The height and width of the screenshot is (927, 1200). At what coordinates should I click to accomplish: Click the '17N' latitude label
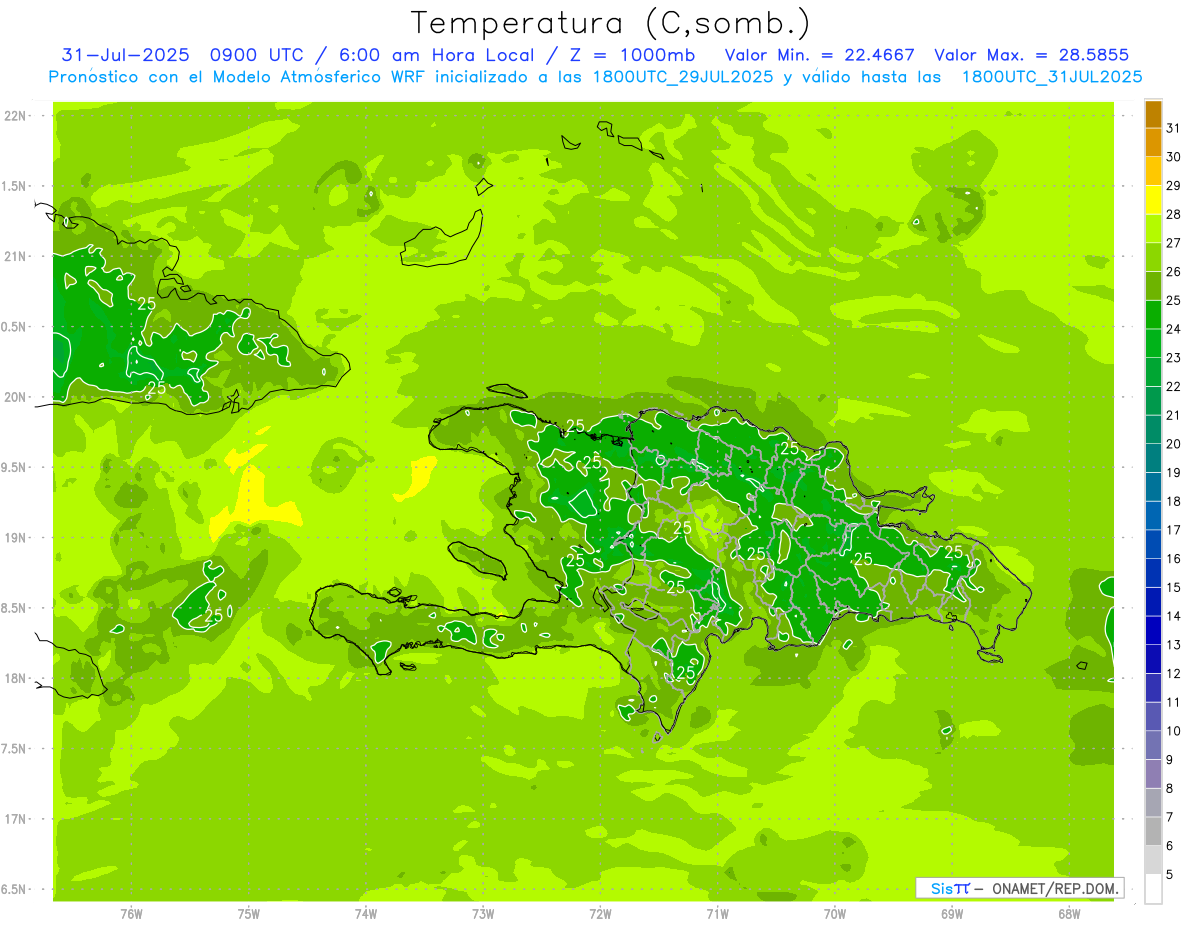point(15,819)
